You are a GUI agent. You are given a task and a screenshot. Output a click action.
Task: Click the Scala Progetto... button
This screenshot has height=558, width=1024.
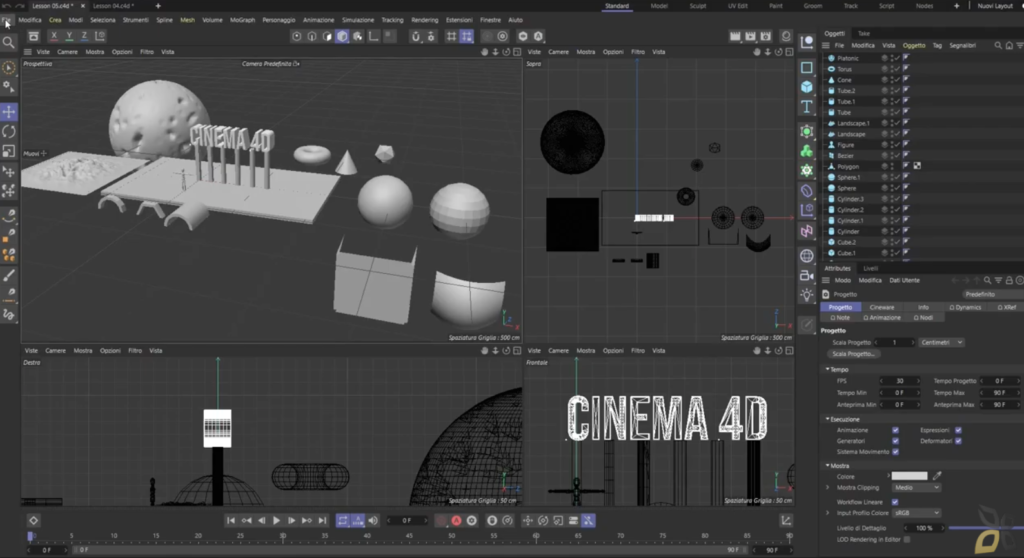(x=853, y=353)
